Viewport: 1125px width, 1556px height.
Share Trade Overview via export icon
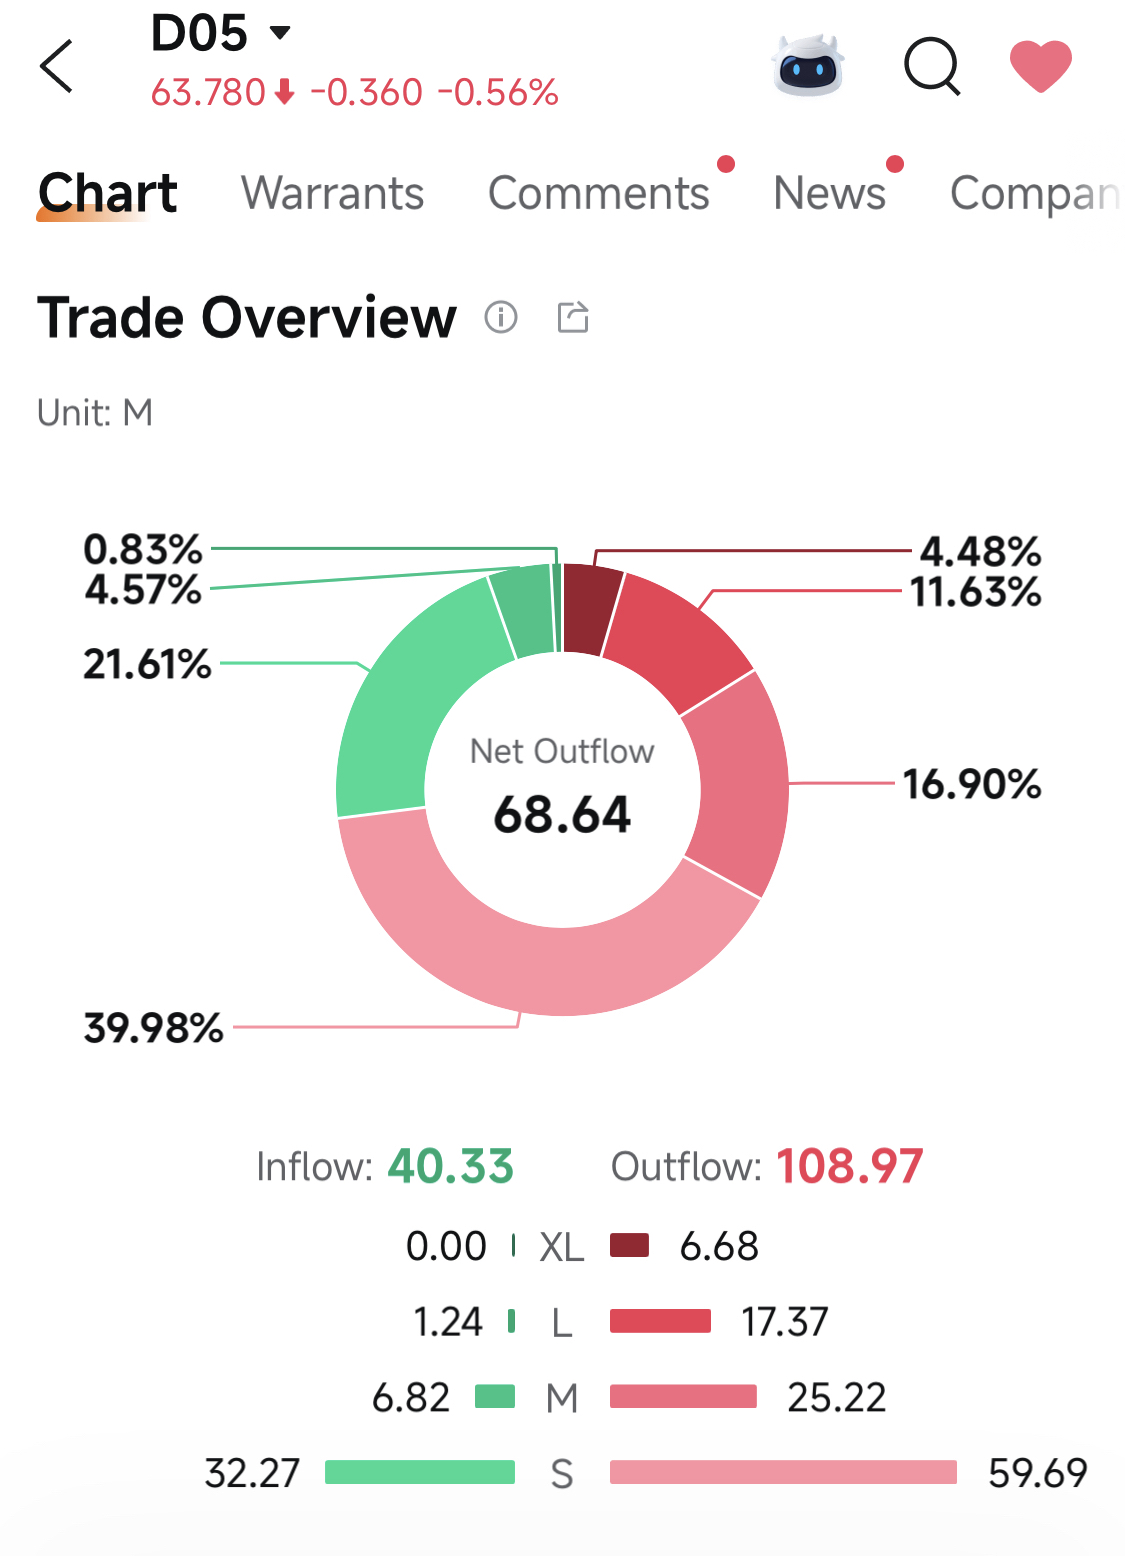573,317
